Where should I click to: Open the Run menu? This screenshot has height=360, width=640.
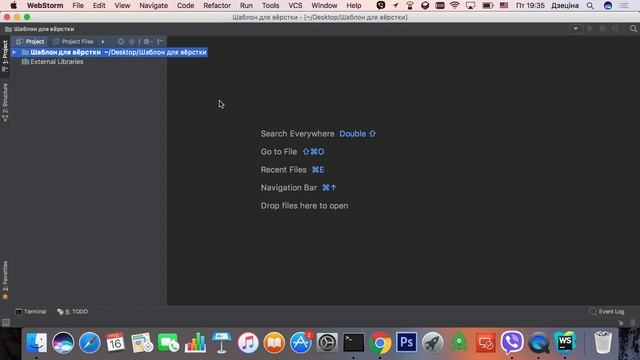point(246,6)
